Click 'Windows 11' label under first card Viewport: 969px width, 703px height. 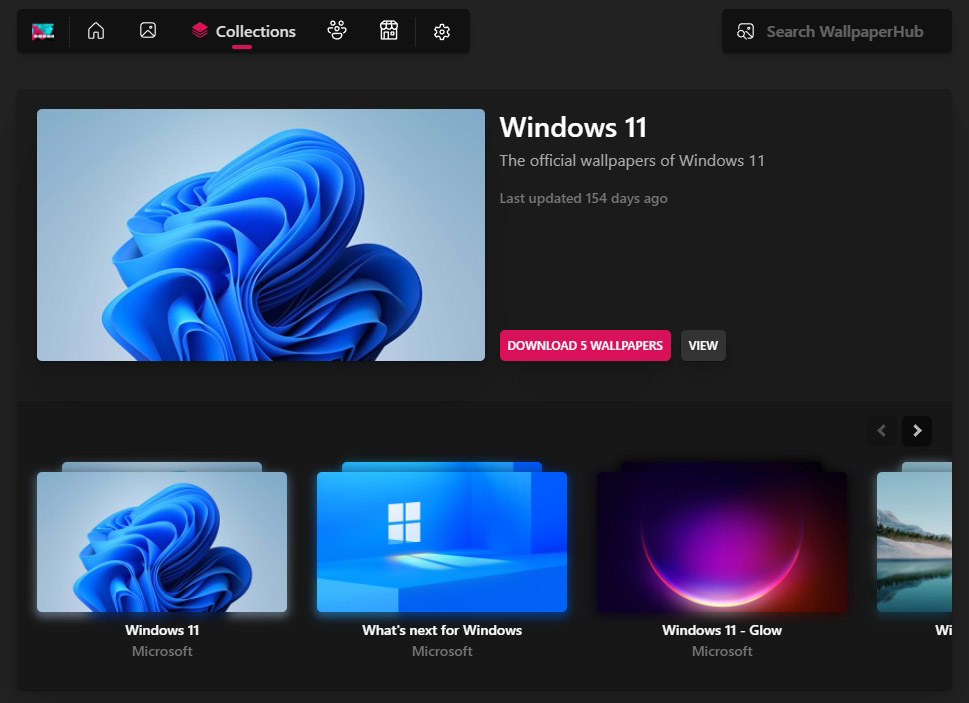(x=162, y=630)
